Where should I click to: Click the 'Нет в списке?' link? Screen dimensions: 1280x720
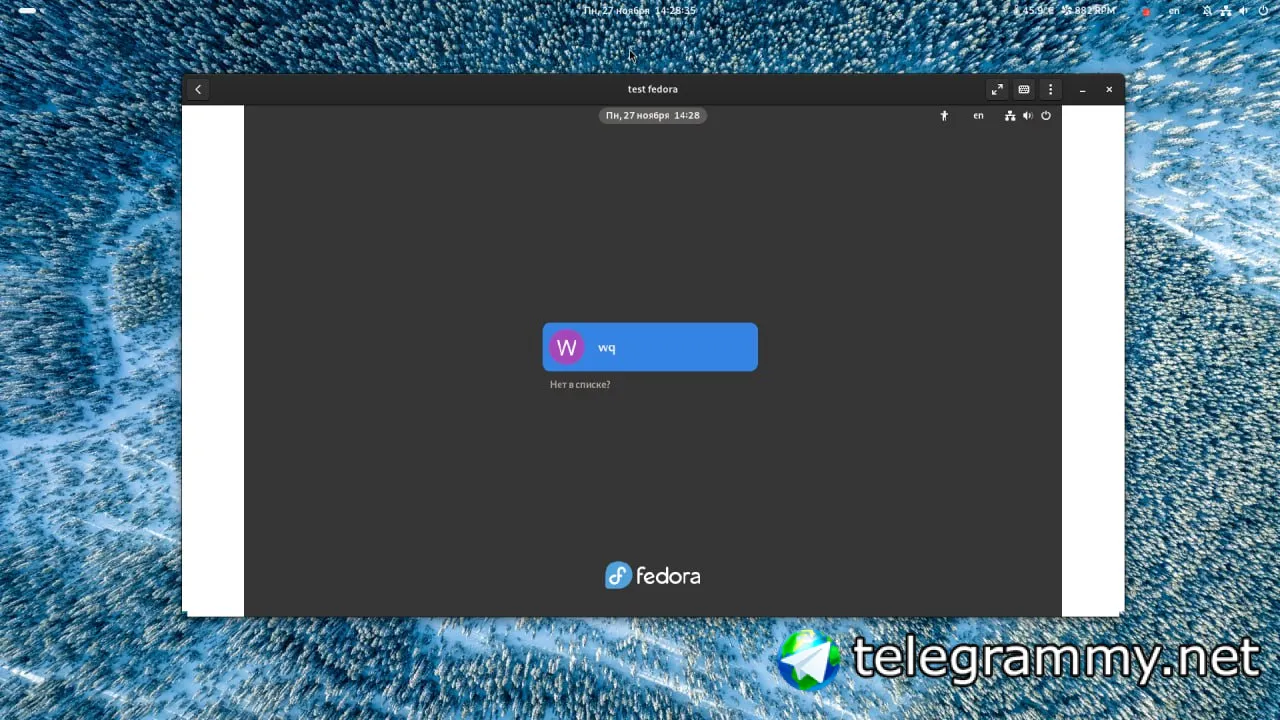point(580,385)
